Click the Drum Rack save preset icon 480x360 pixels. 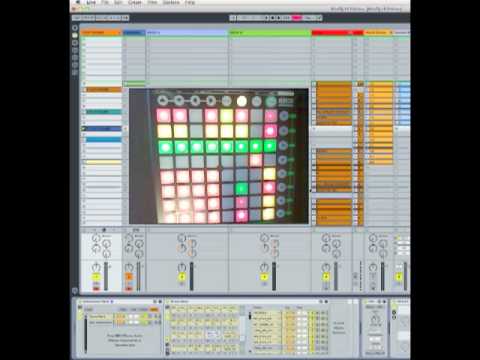pyautogui.click(x=326, y=302)
